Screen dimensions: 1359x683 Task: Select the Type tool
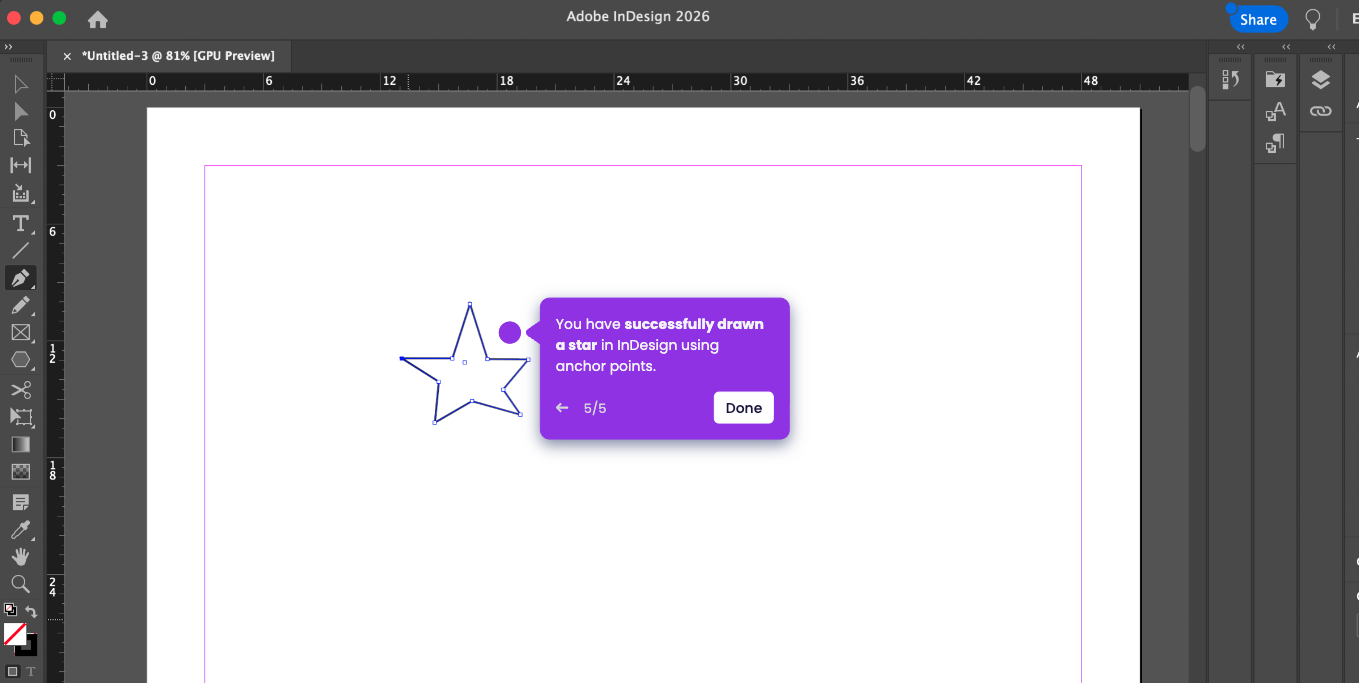click(20, 222)
